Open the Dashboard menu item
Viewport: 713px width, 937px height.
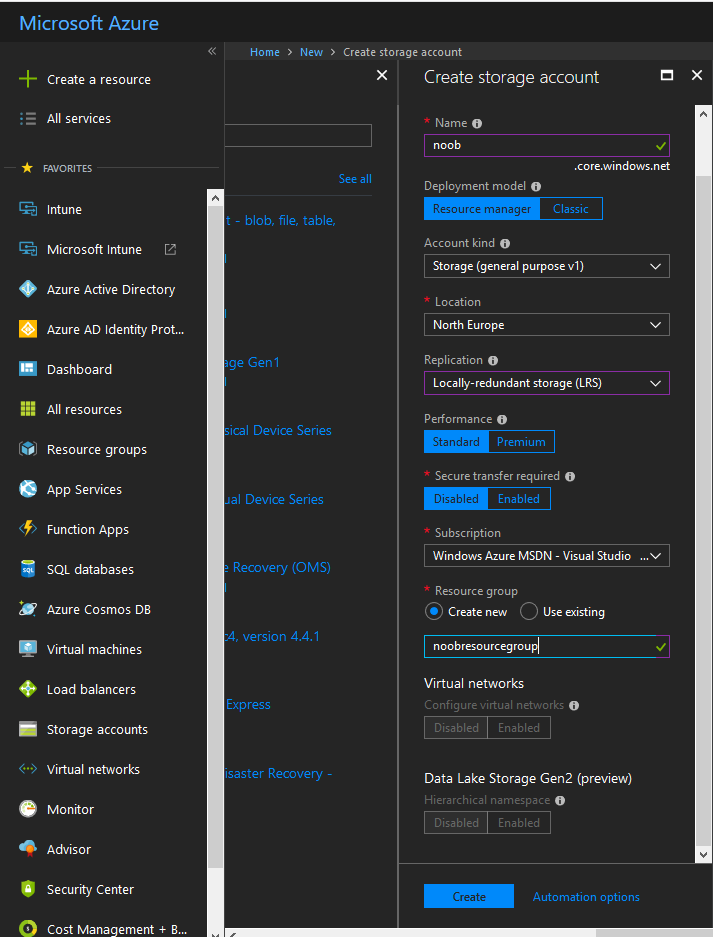pyautogui.click(x=79, y=369)
